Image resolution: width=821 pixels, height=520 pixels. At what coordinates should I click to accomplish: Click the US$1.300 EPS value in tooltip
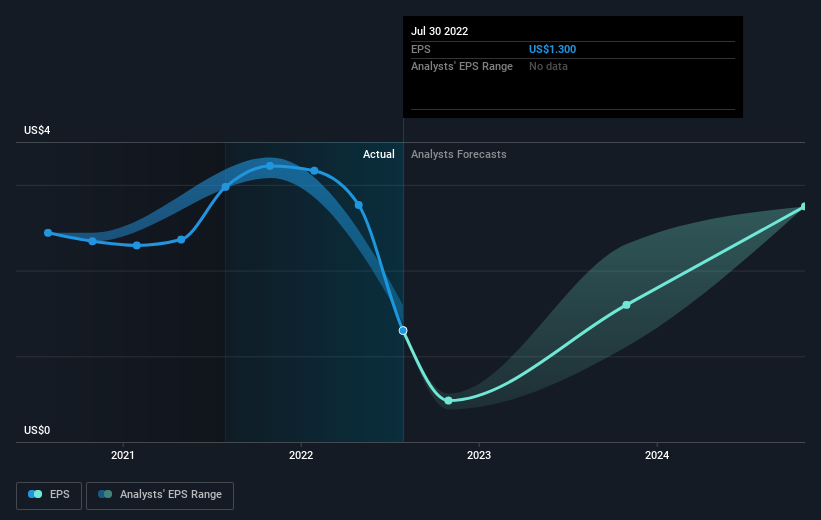pyautogui.click(x=552, y=49)
